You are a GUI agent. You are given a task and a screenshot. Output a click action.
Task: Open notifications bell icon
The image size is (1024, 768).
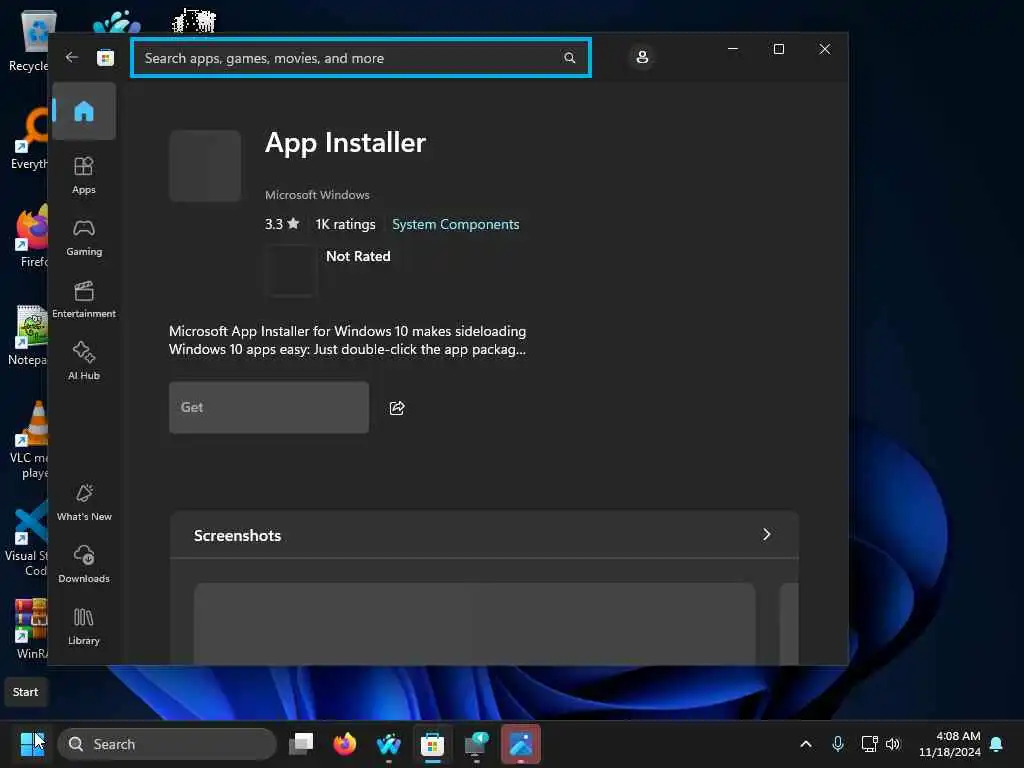pyautogui.click(x=996, y=744)
